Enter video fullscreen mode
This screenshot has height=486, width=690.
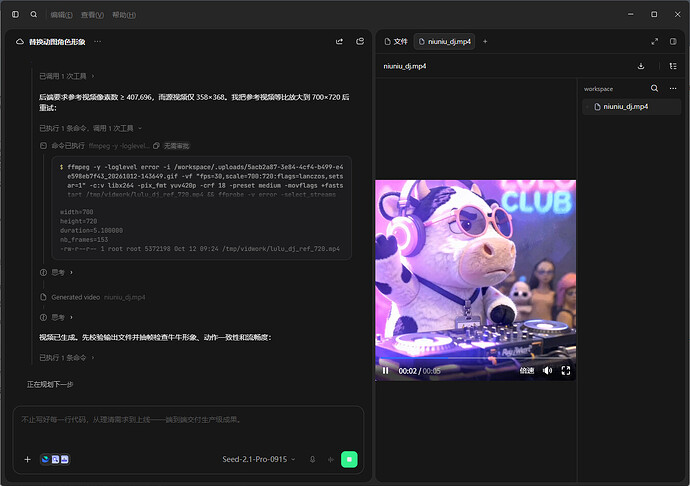(x=566, y=371)
